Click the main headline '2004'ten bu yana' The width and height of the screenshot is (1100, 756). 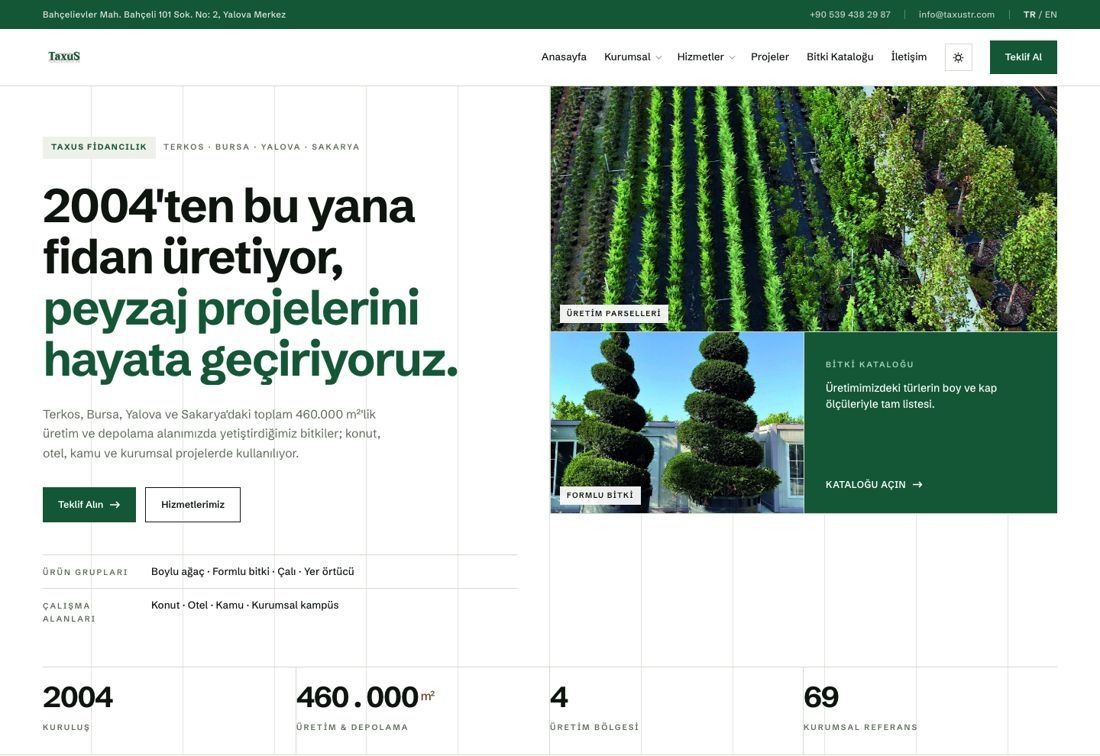(x=229, y=206)
